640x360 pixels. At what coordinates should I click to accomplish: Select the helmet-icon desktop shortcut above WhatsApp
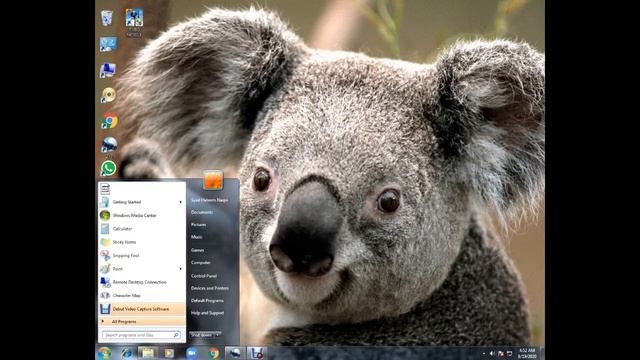point(109,145)
